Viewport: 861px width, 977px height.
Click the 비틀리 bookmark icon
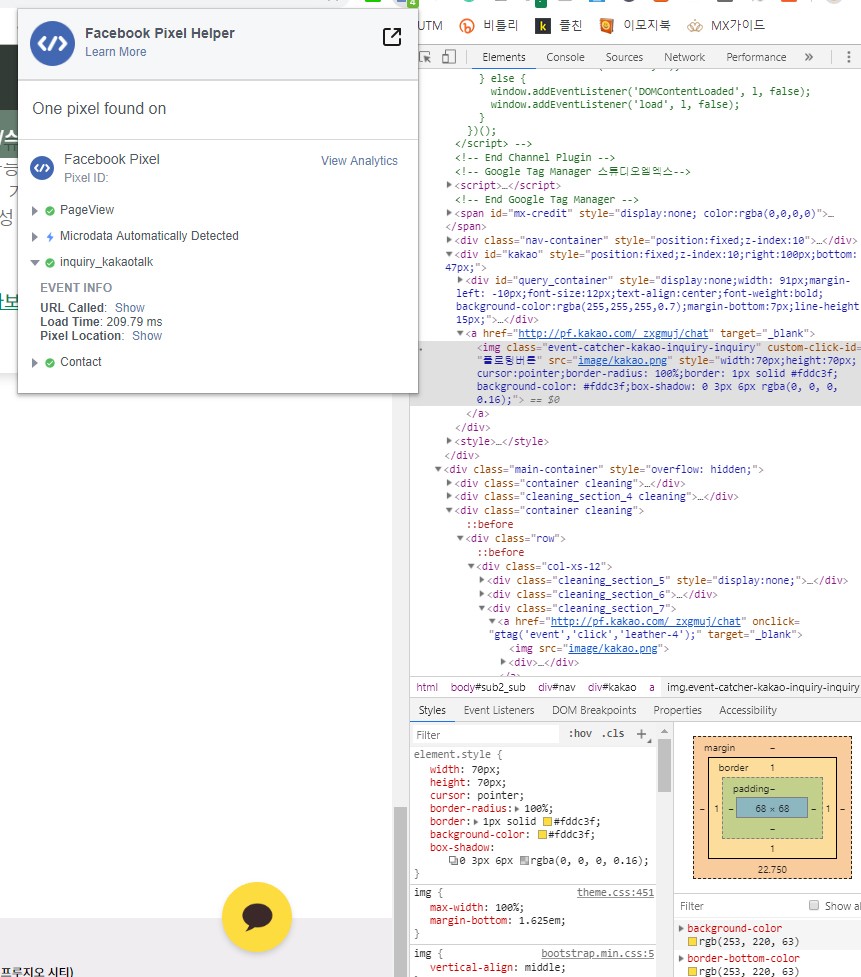tap(467, 26)
